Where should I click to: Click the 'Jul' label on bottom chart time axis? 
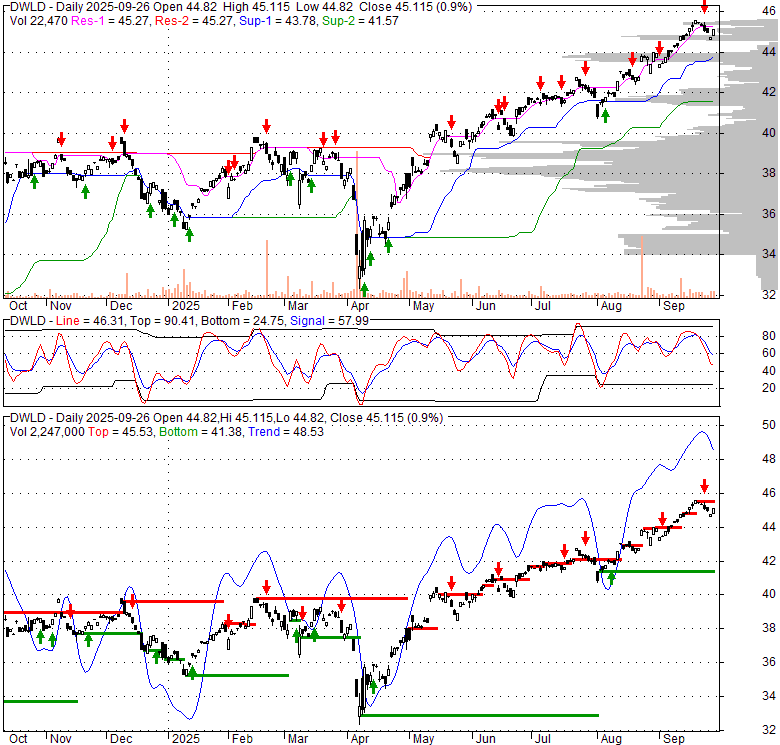(x=543, y=739)
